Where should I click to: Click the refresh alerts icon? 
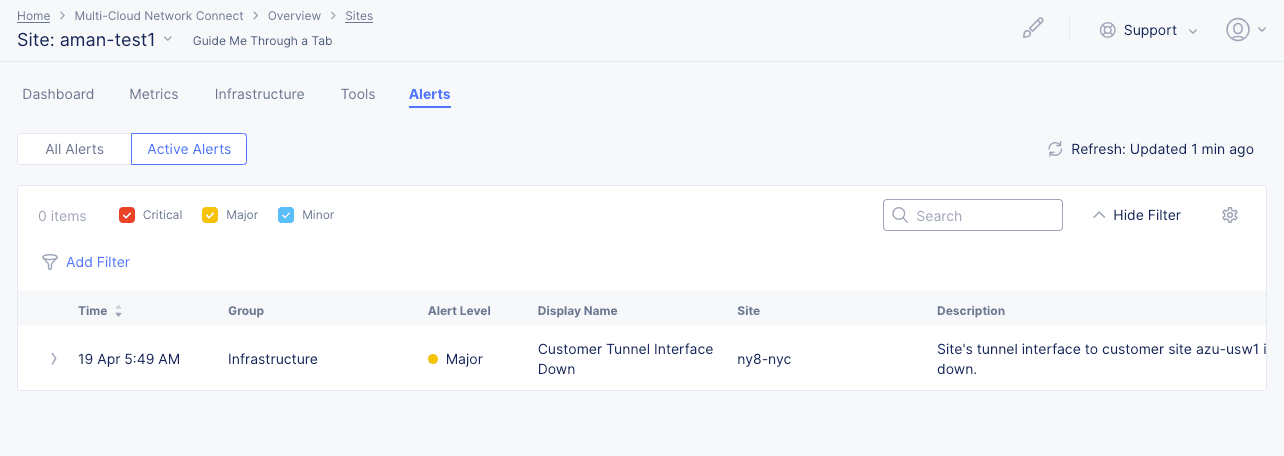coord(1055,149)
